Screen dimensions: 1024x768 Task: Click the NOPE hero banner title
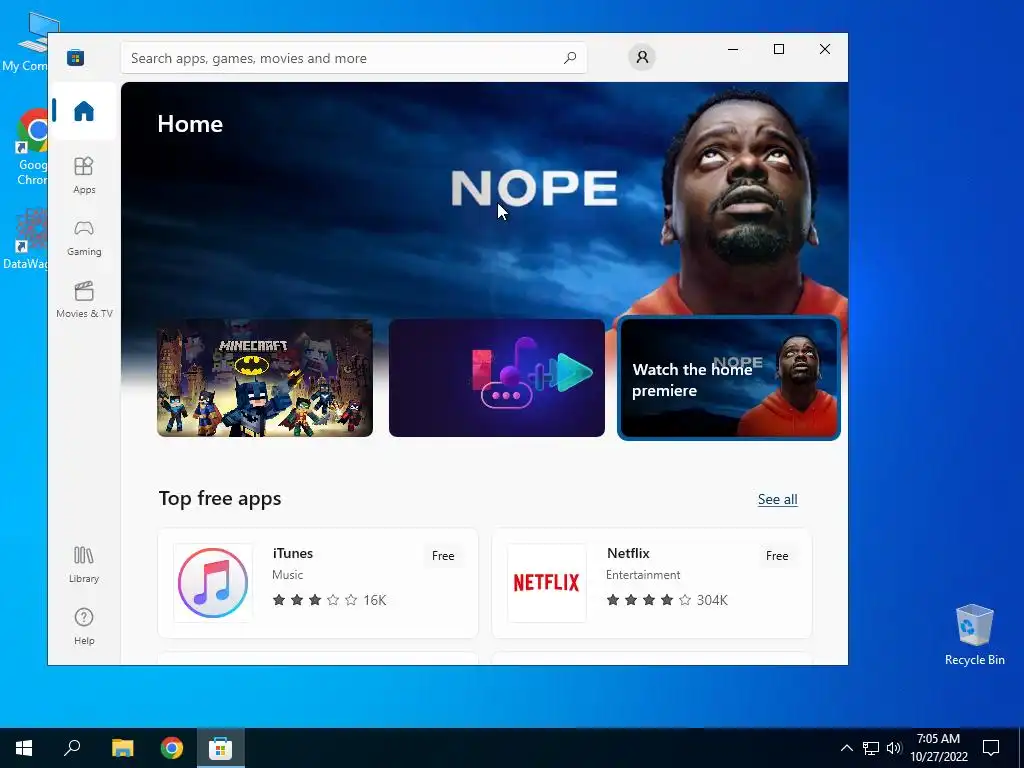pyautogui.click(x=534, y=188)
